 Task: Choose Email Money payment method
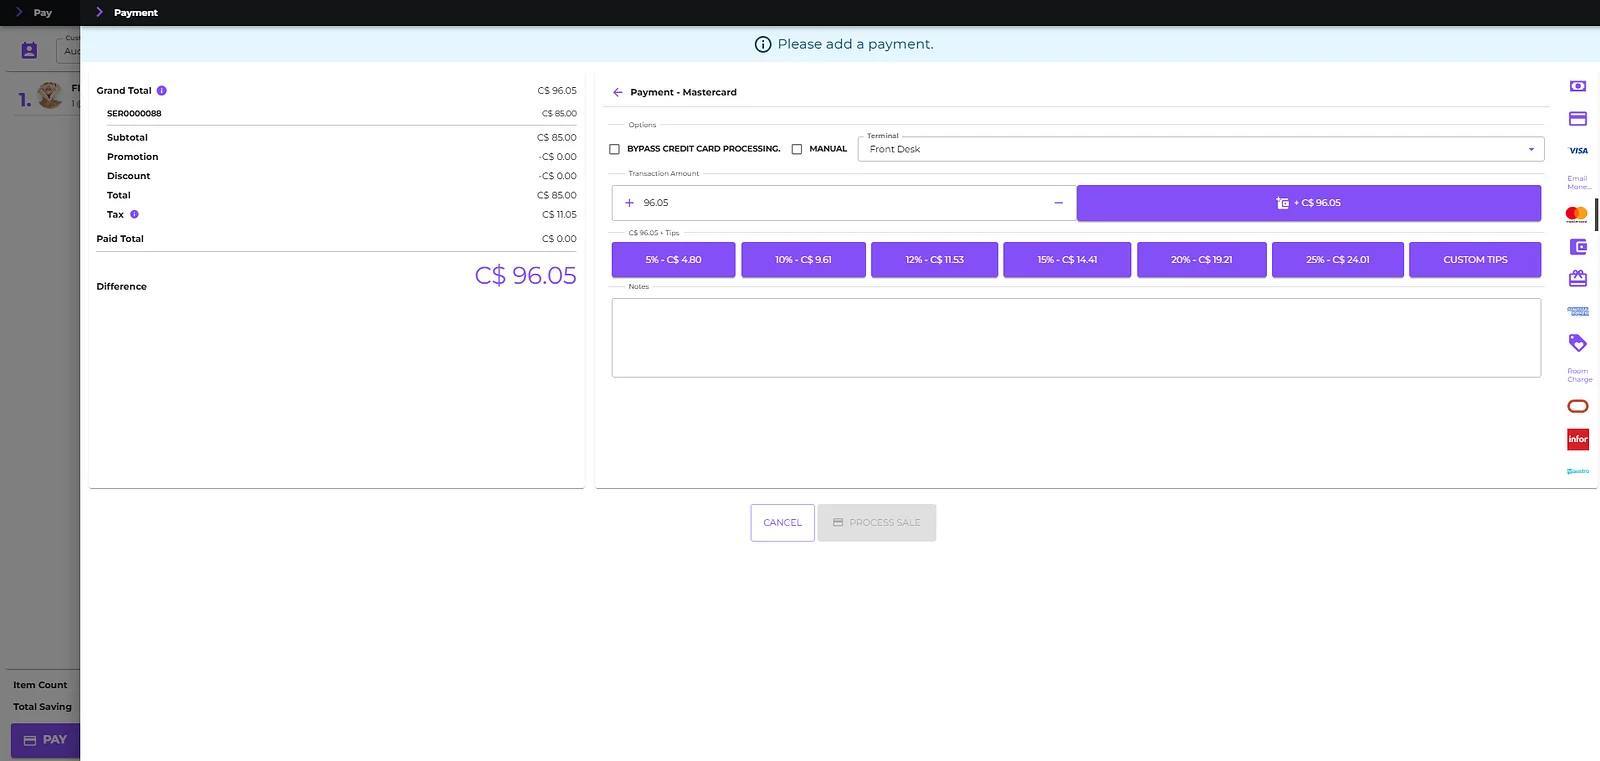[x=1578, y=183]
